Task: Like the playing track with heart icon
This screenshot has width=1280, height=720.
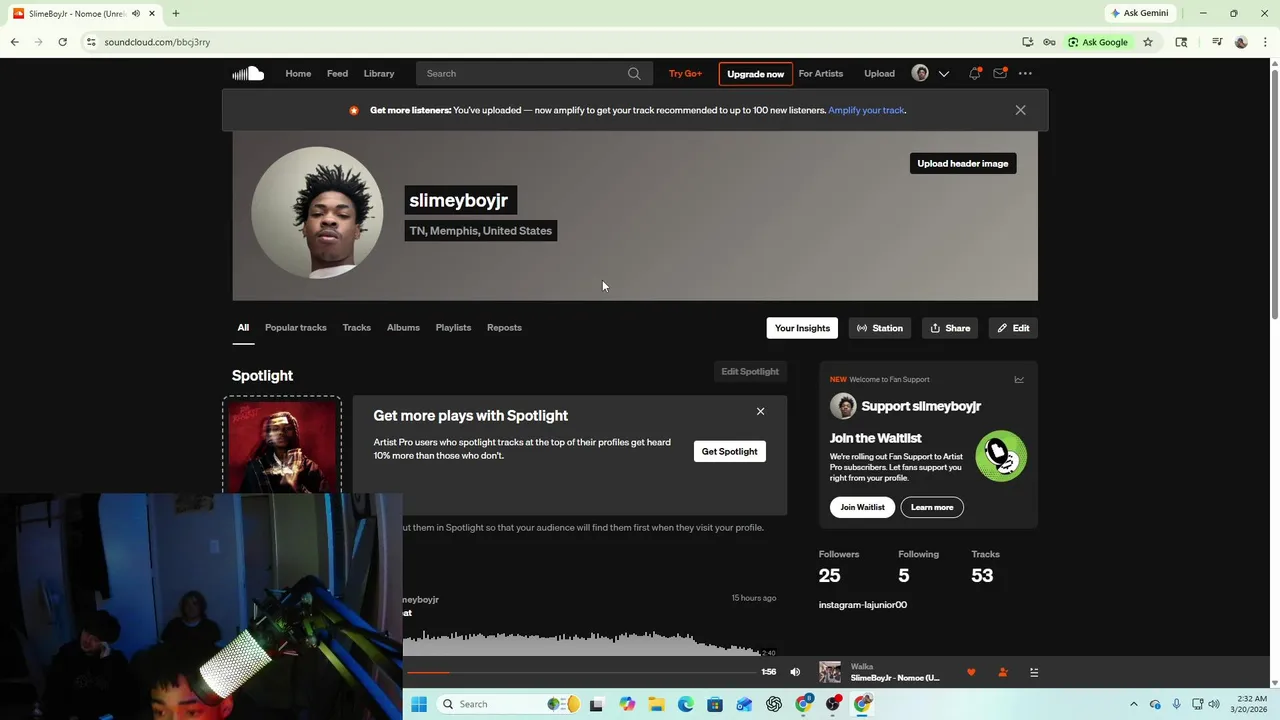Action: [971, 672]
